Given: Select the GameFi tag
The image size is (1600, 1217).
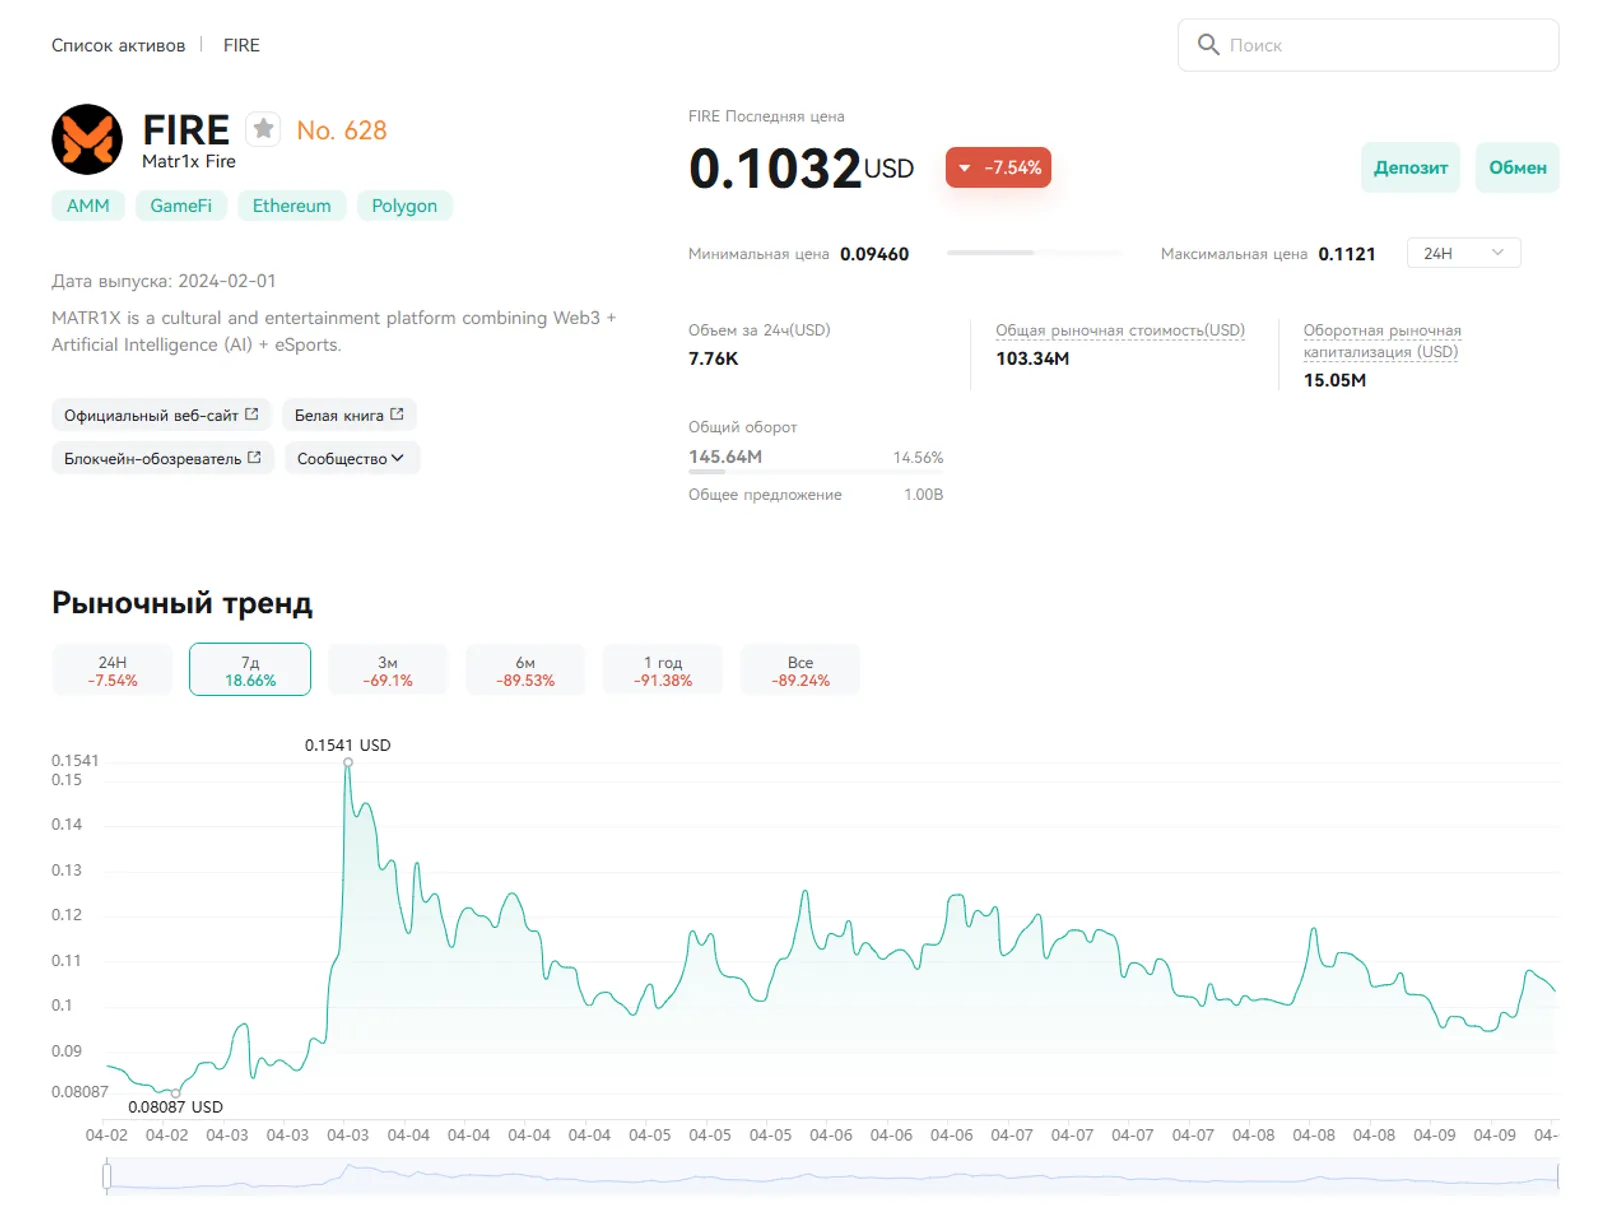Looking at the screenshot, I should (181, 206).
